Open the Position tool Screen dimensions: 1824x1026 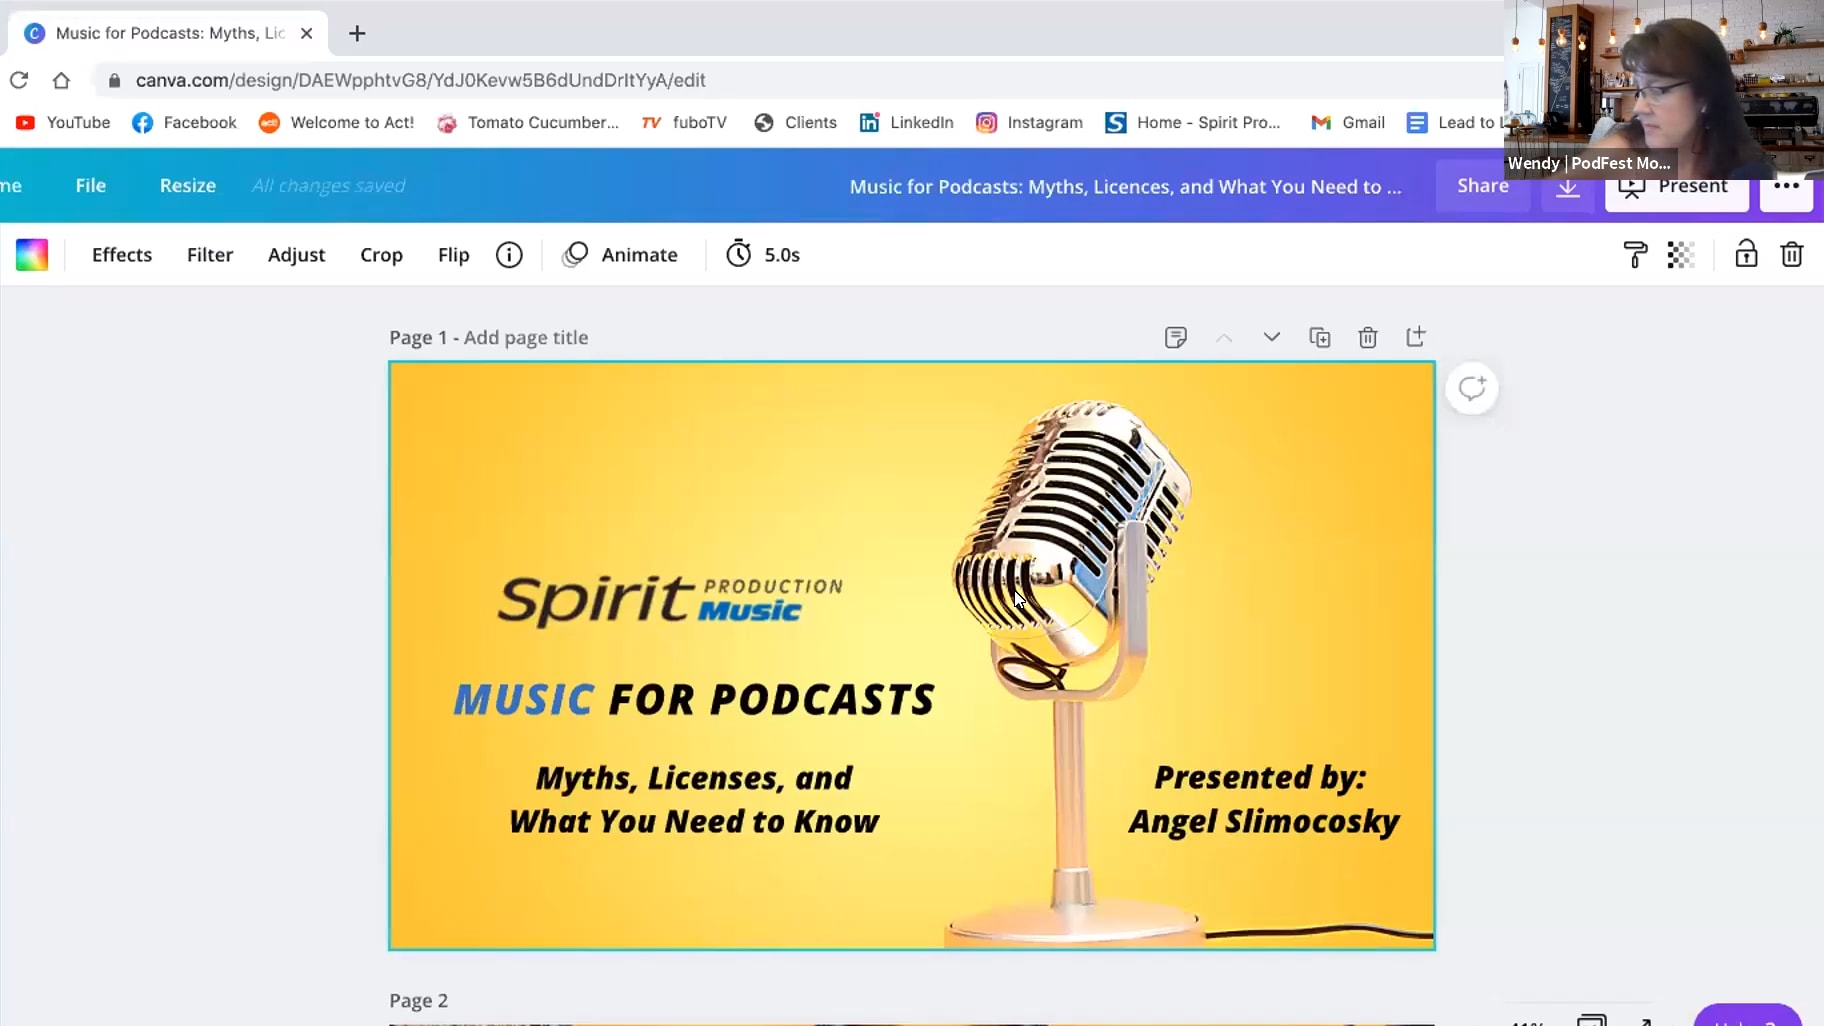point(1634,254)
